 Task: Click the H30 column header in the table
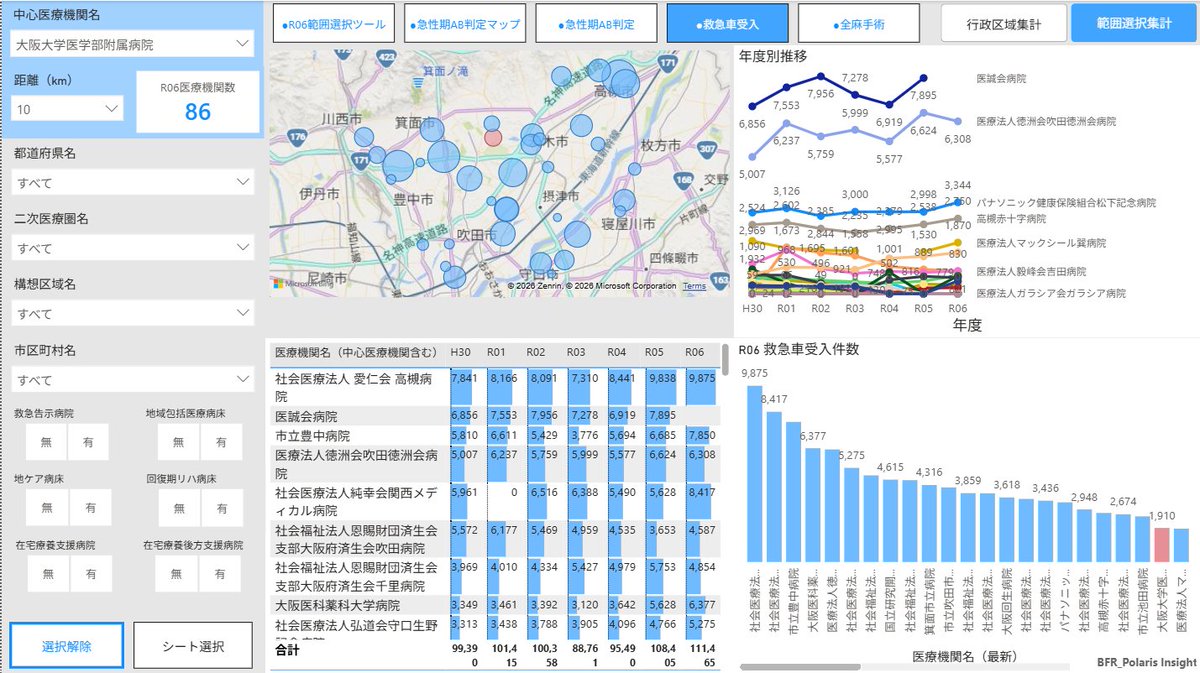pyautogui.click(x=461, y=352)
